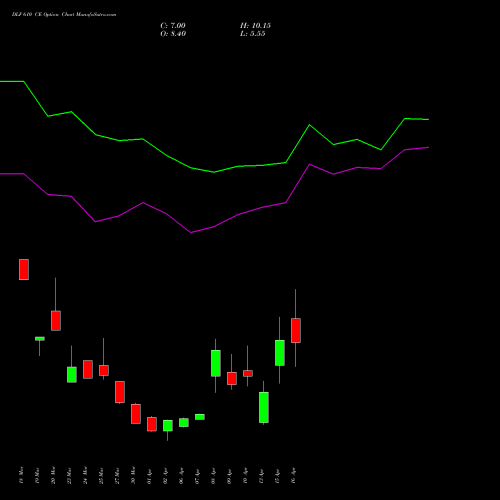Select the 02 Apr green candle

168,426
